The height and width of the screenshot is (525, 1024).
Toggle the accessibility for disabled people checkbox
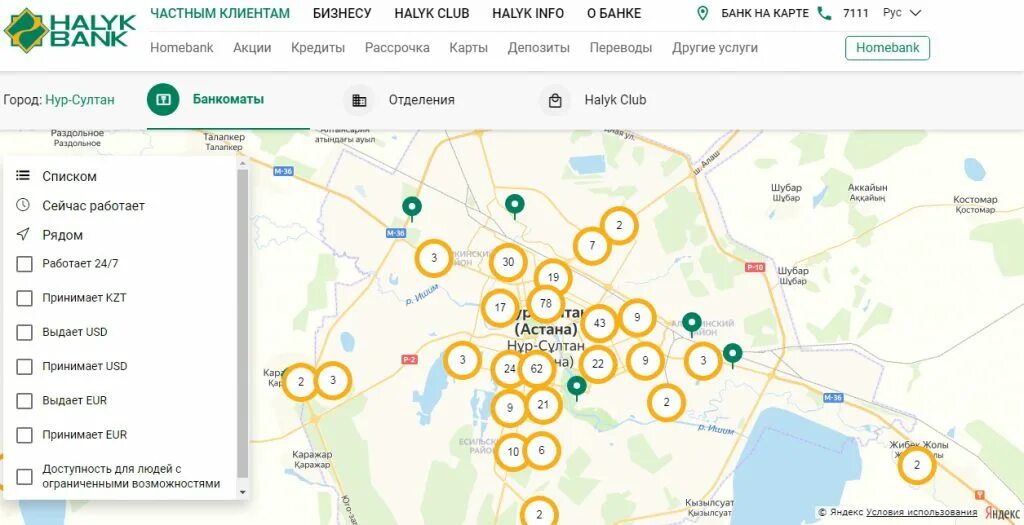(x=24, y=477)
